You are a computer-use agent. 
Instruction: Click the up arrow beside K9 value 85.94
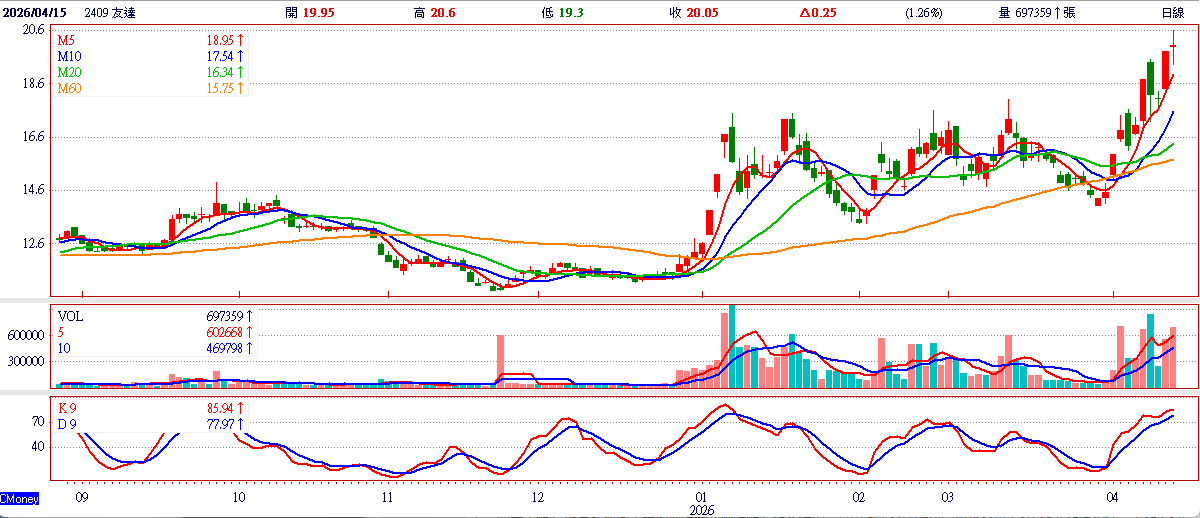tap(240, 409)
